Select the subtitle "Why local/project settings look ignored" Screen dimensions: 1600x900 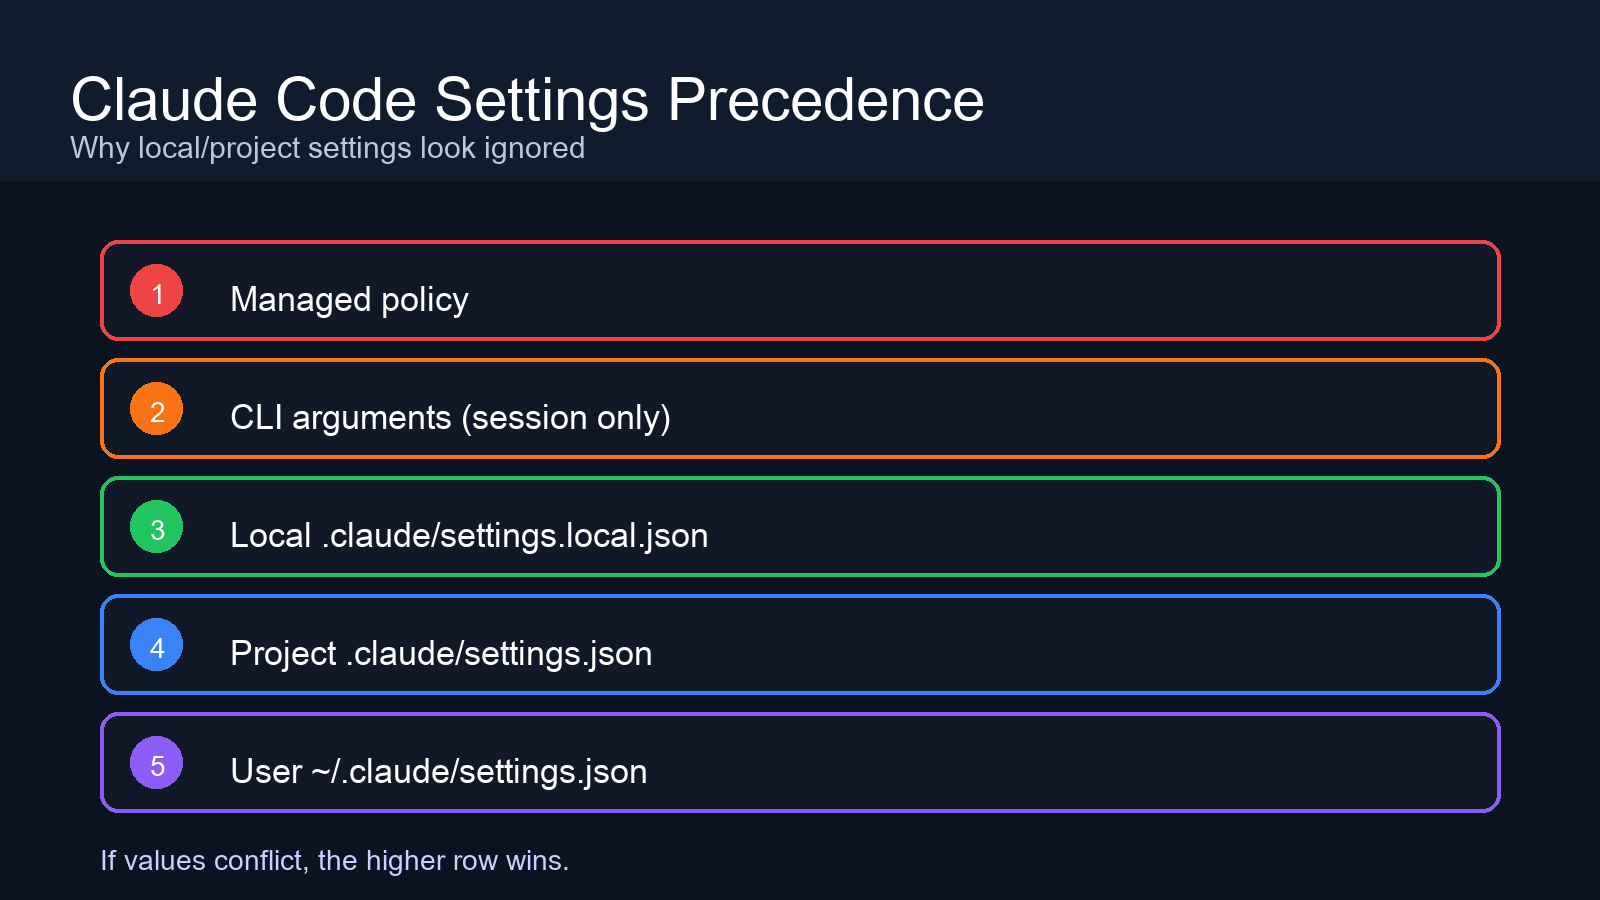pyautogui.click(x=327, y=148)
